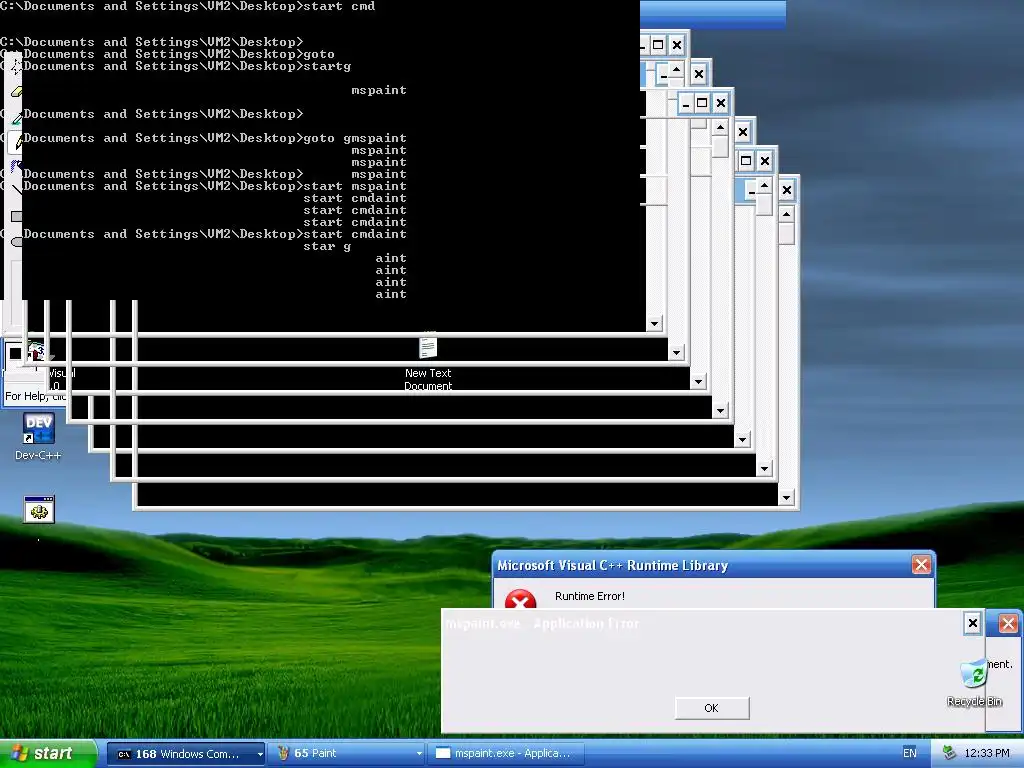Click the 'start cmd' command text on the top line
Image resolution: width=1024 pixels, height=768 pixels.
coord(340,7)
